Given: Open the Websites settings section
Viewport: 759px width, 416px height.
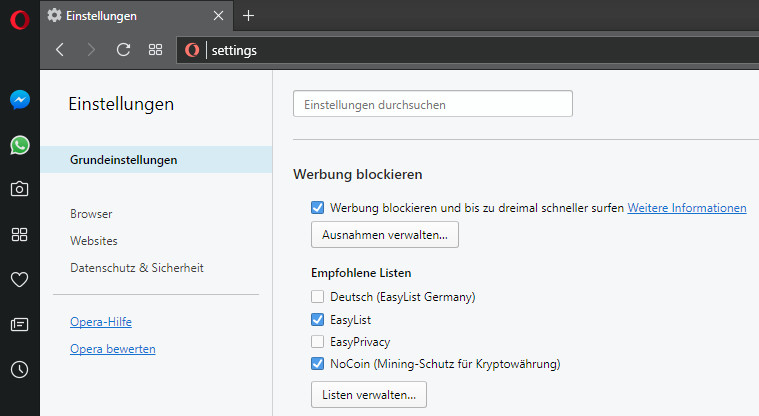Looking at the screenshot, I should tap(94, 241).
